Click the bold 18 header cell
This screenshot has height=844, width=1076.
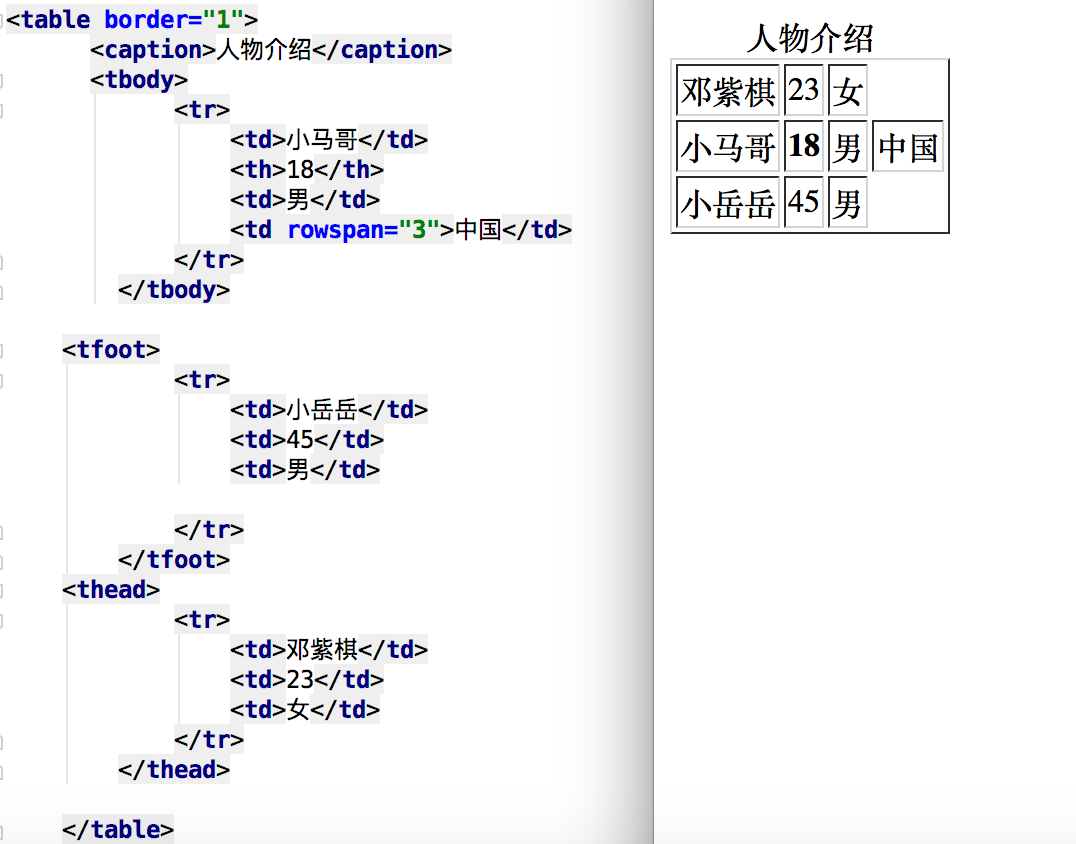click(x=803, y=147)
